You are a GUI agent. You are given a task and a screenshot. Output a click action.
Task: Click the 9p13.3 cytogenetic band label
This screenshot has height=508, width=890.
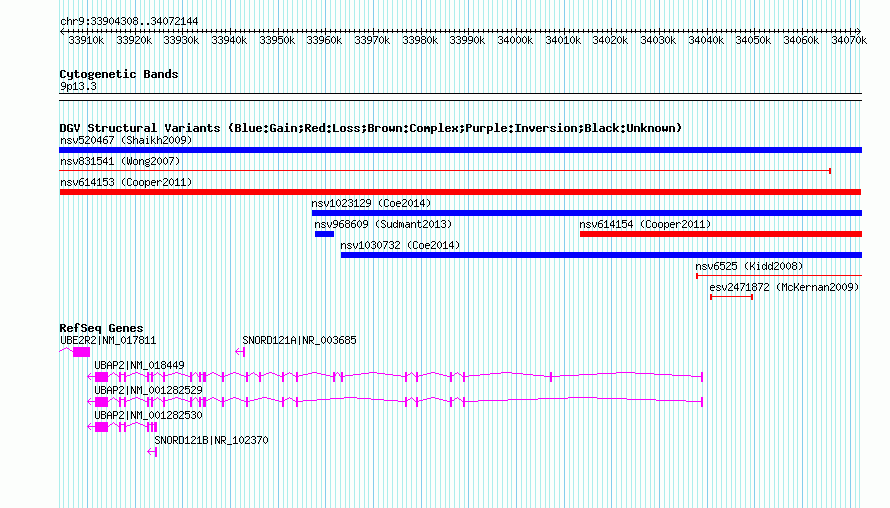78,87
